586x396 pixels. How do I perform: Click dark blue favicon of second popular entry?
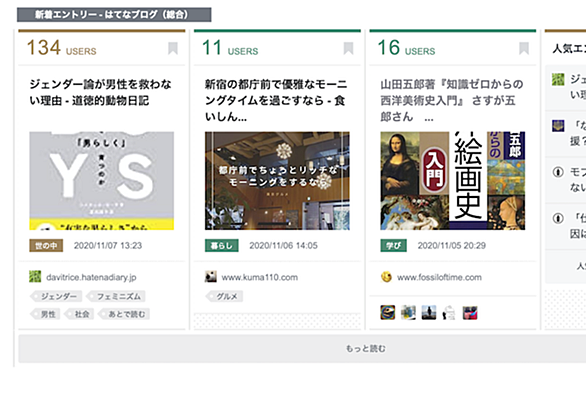558,126
